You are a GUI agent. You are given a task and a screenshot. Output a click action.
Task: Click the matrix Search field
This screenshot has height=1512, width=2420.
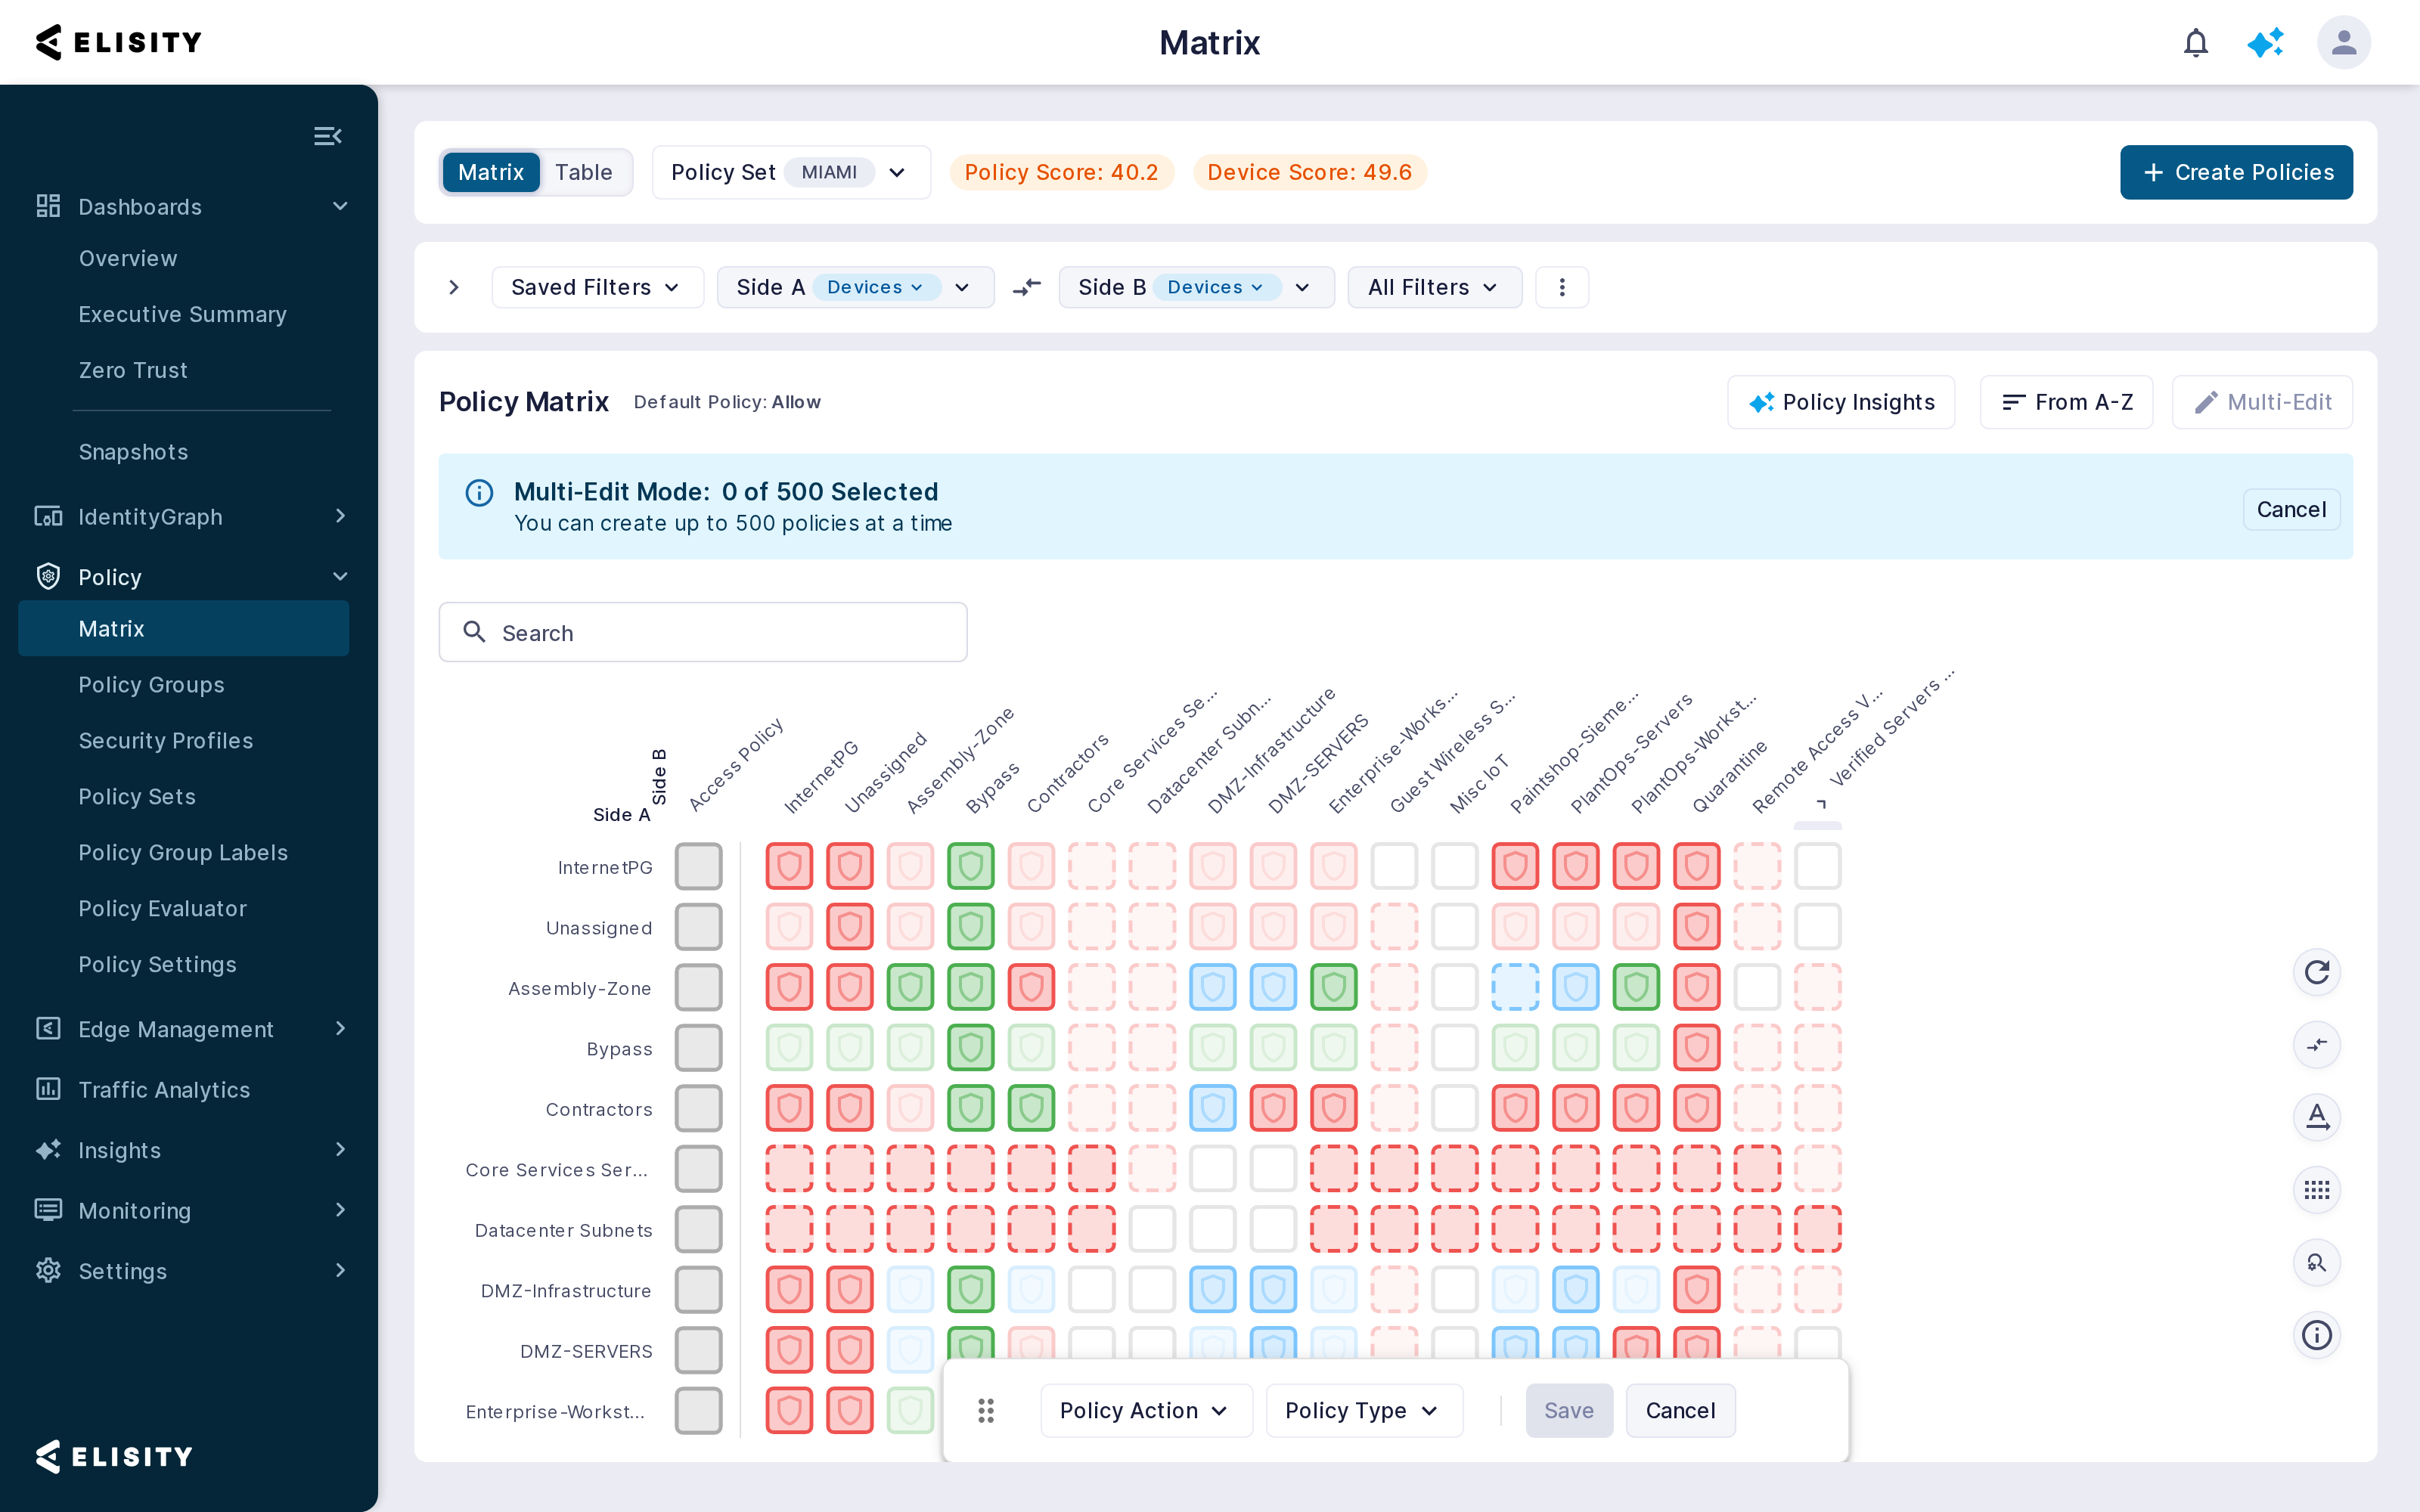702,632
